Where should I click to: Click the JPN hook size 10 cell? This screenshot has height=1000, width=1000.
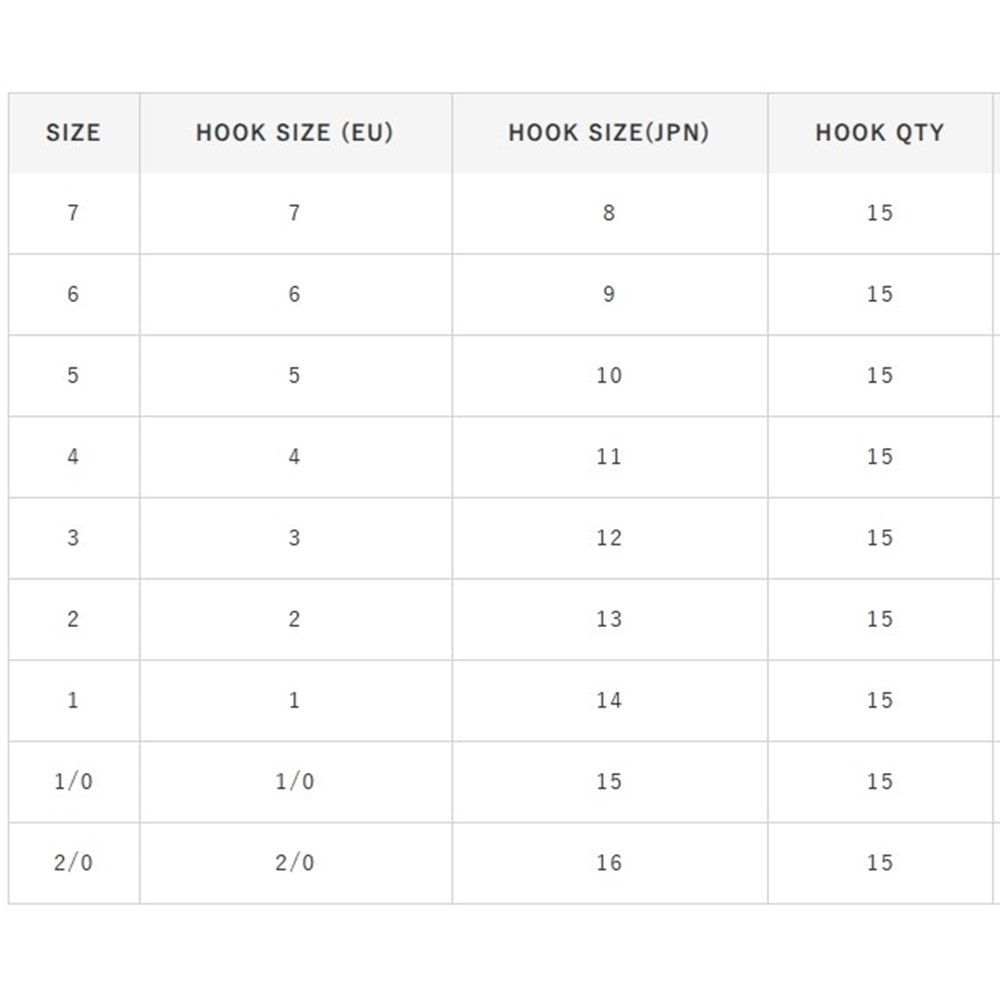(609, 375)
